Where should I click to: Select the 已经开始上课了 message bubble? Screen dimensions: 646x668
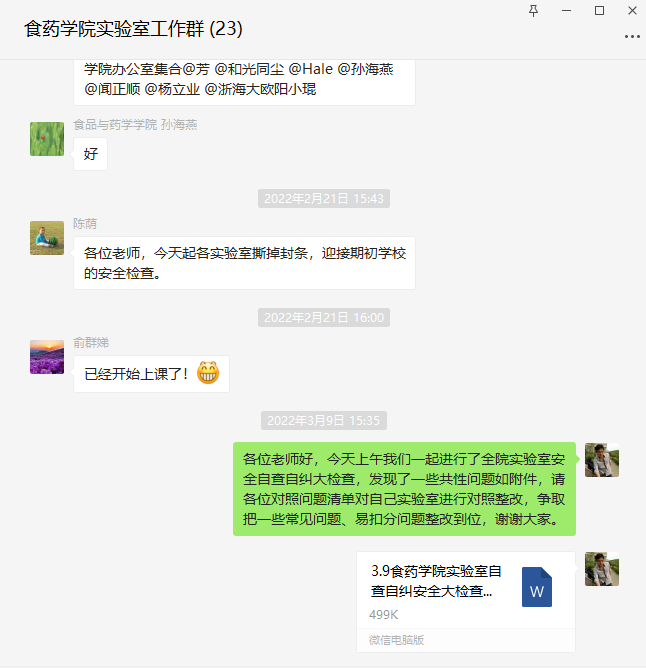point(151,374)
